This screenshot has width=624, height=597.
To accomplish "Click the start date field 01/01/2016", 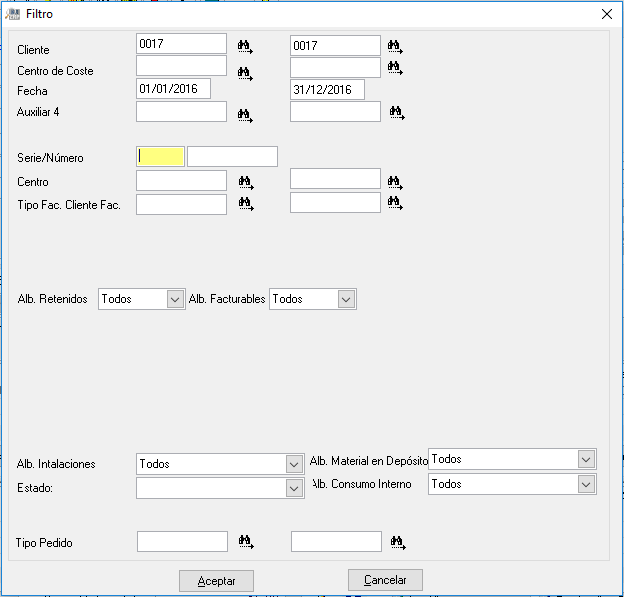I will pyautogui.click(x=174, y=89).
